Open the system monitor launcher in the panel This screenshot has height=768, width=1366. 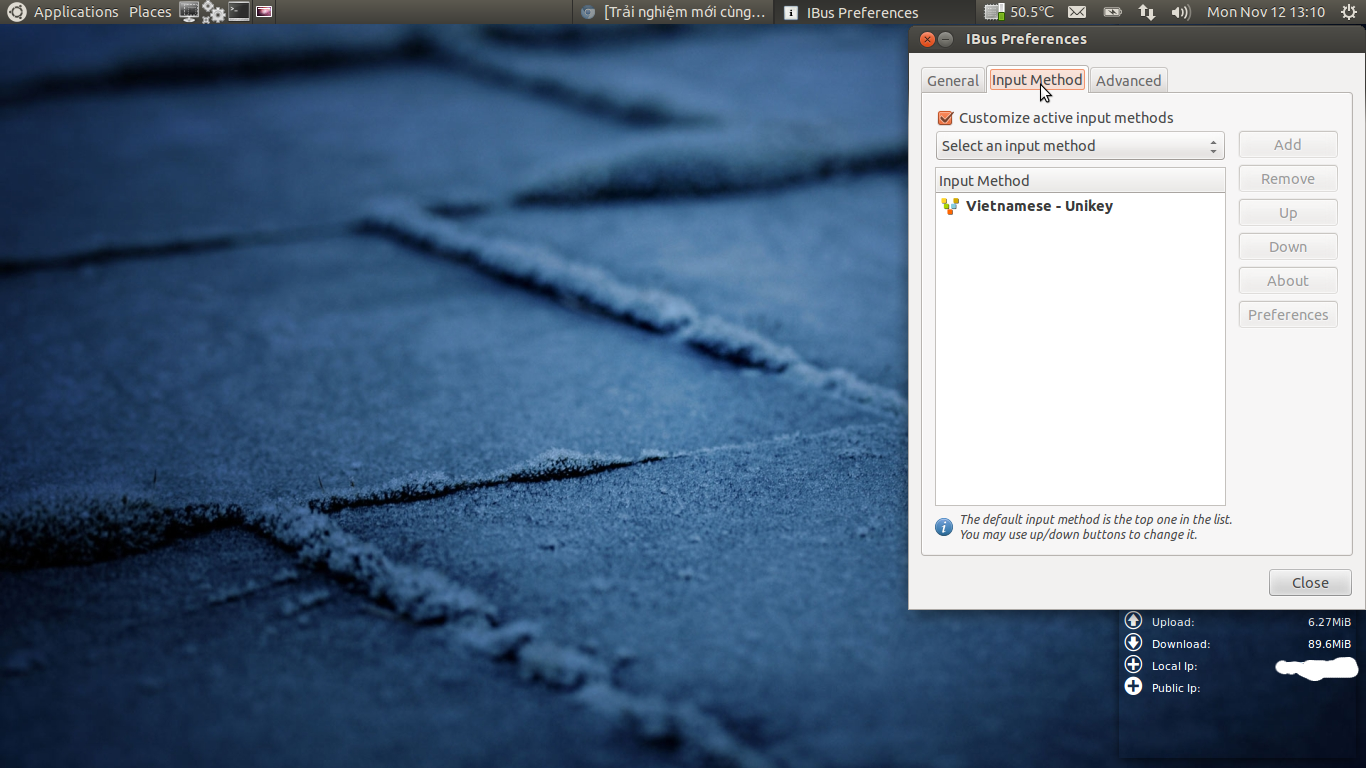click(189, 12)
